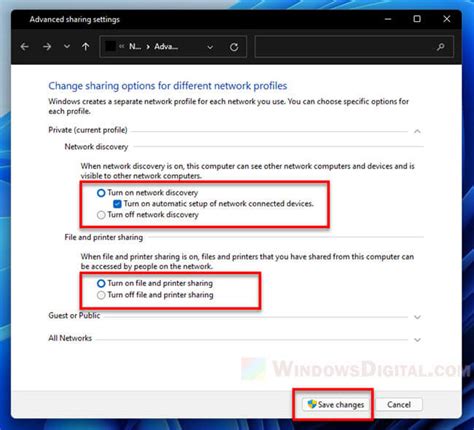Open the address bar history dropdown
474x430 pixels.
click(x=210, y=47)
